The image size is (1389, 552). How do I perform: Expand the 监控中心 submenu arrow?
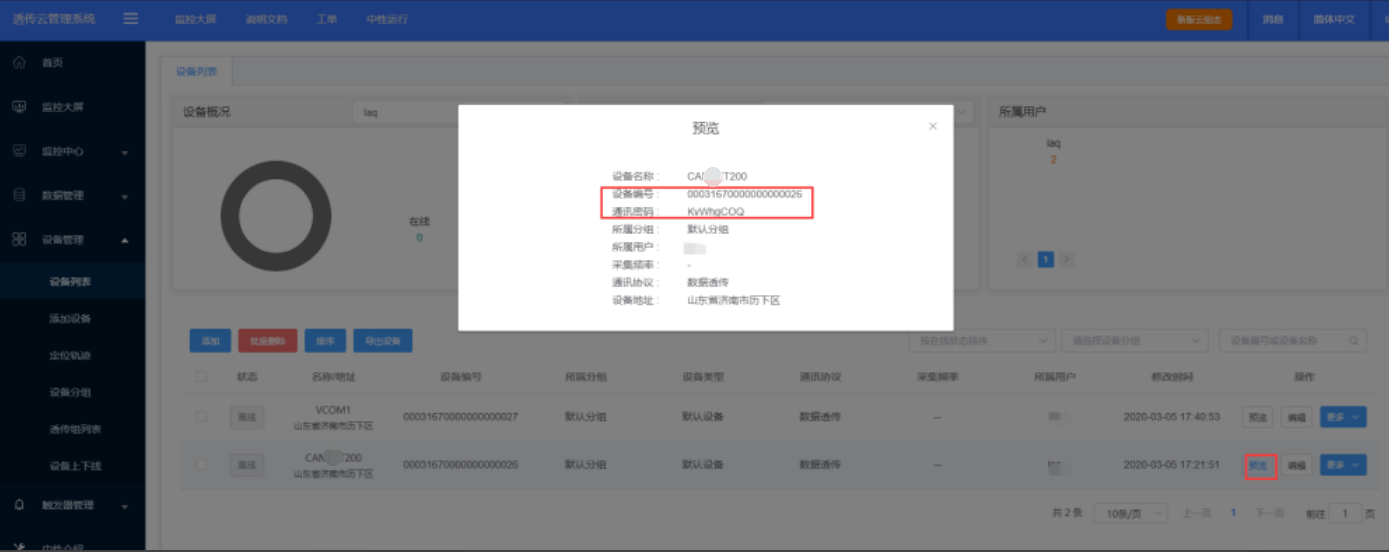125,153
